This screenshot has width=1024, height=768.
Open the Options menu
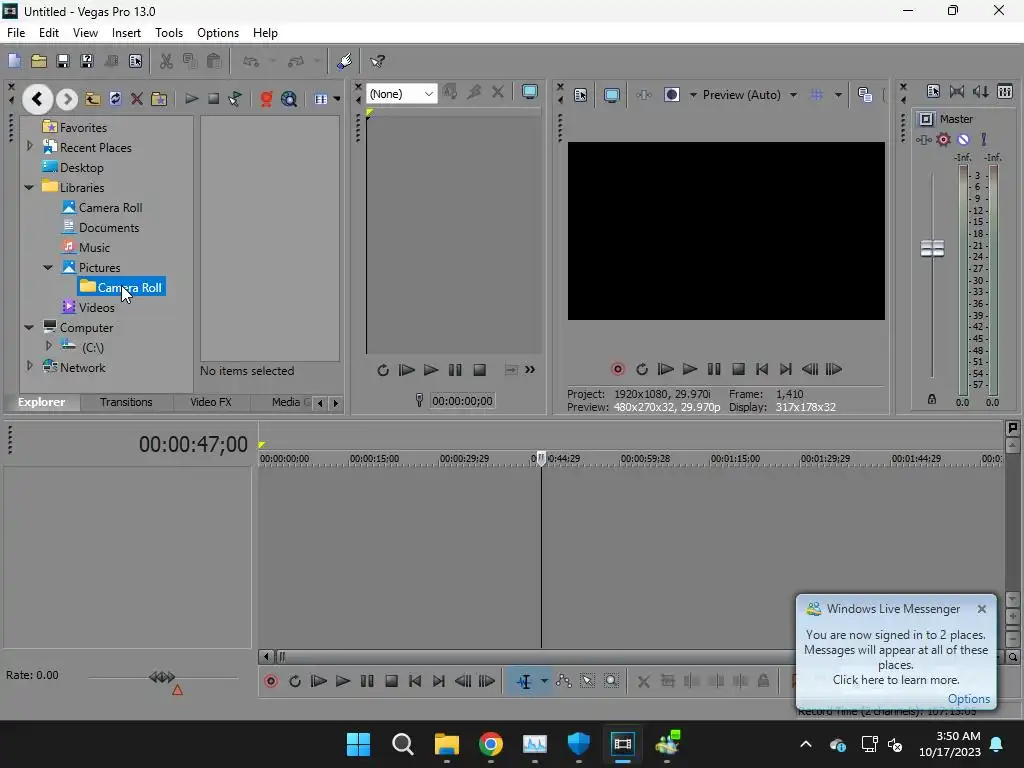[217, 33]
